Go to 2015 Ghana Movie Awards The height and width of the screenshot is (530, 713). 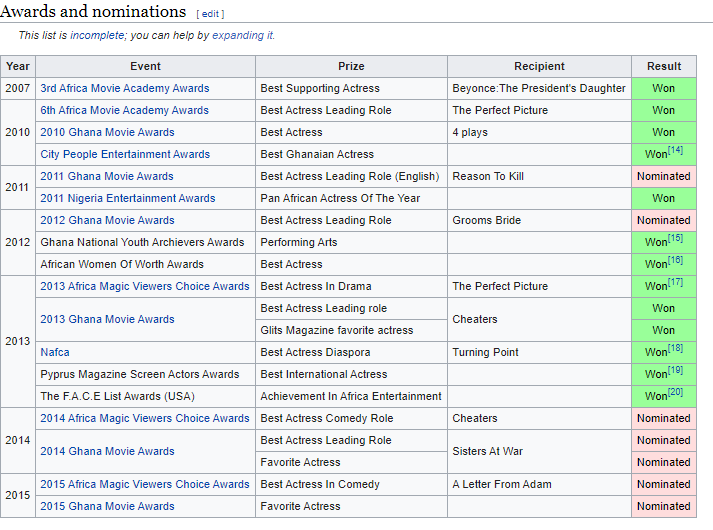point(107,506)
